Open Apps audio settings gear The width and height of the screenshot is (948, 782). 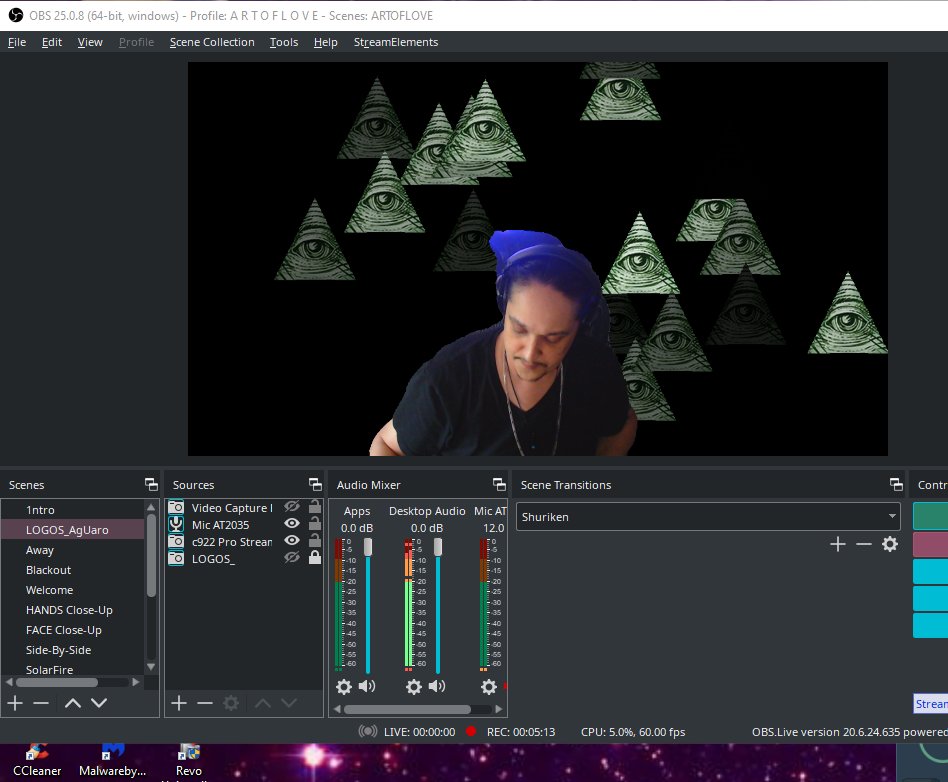pyautogui.click(x=343, y=686)
